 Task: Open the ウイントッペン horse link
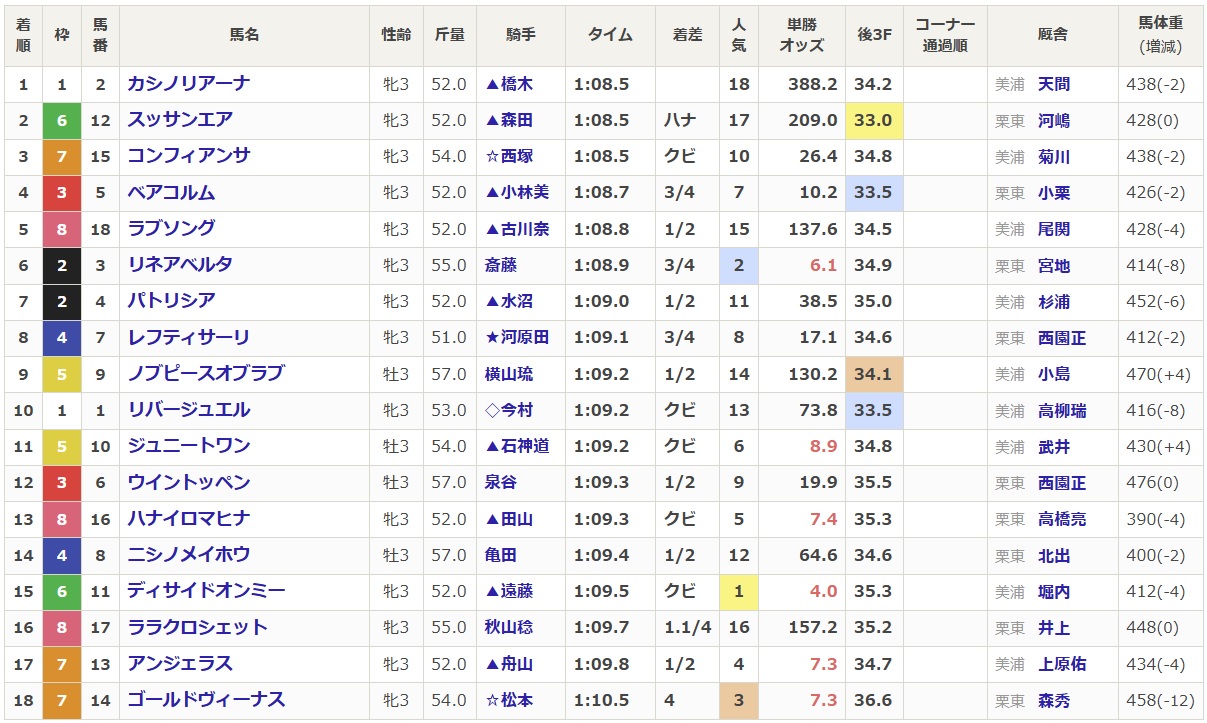pos(188,483)
